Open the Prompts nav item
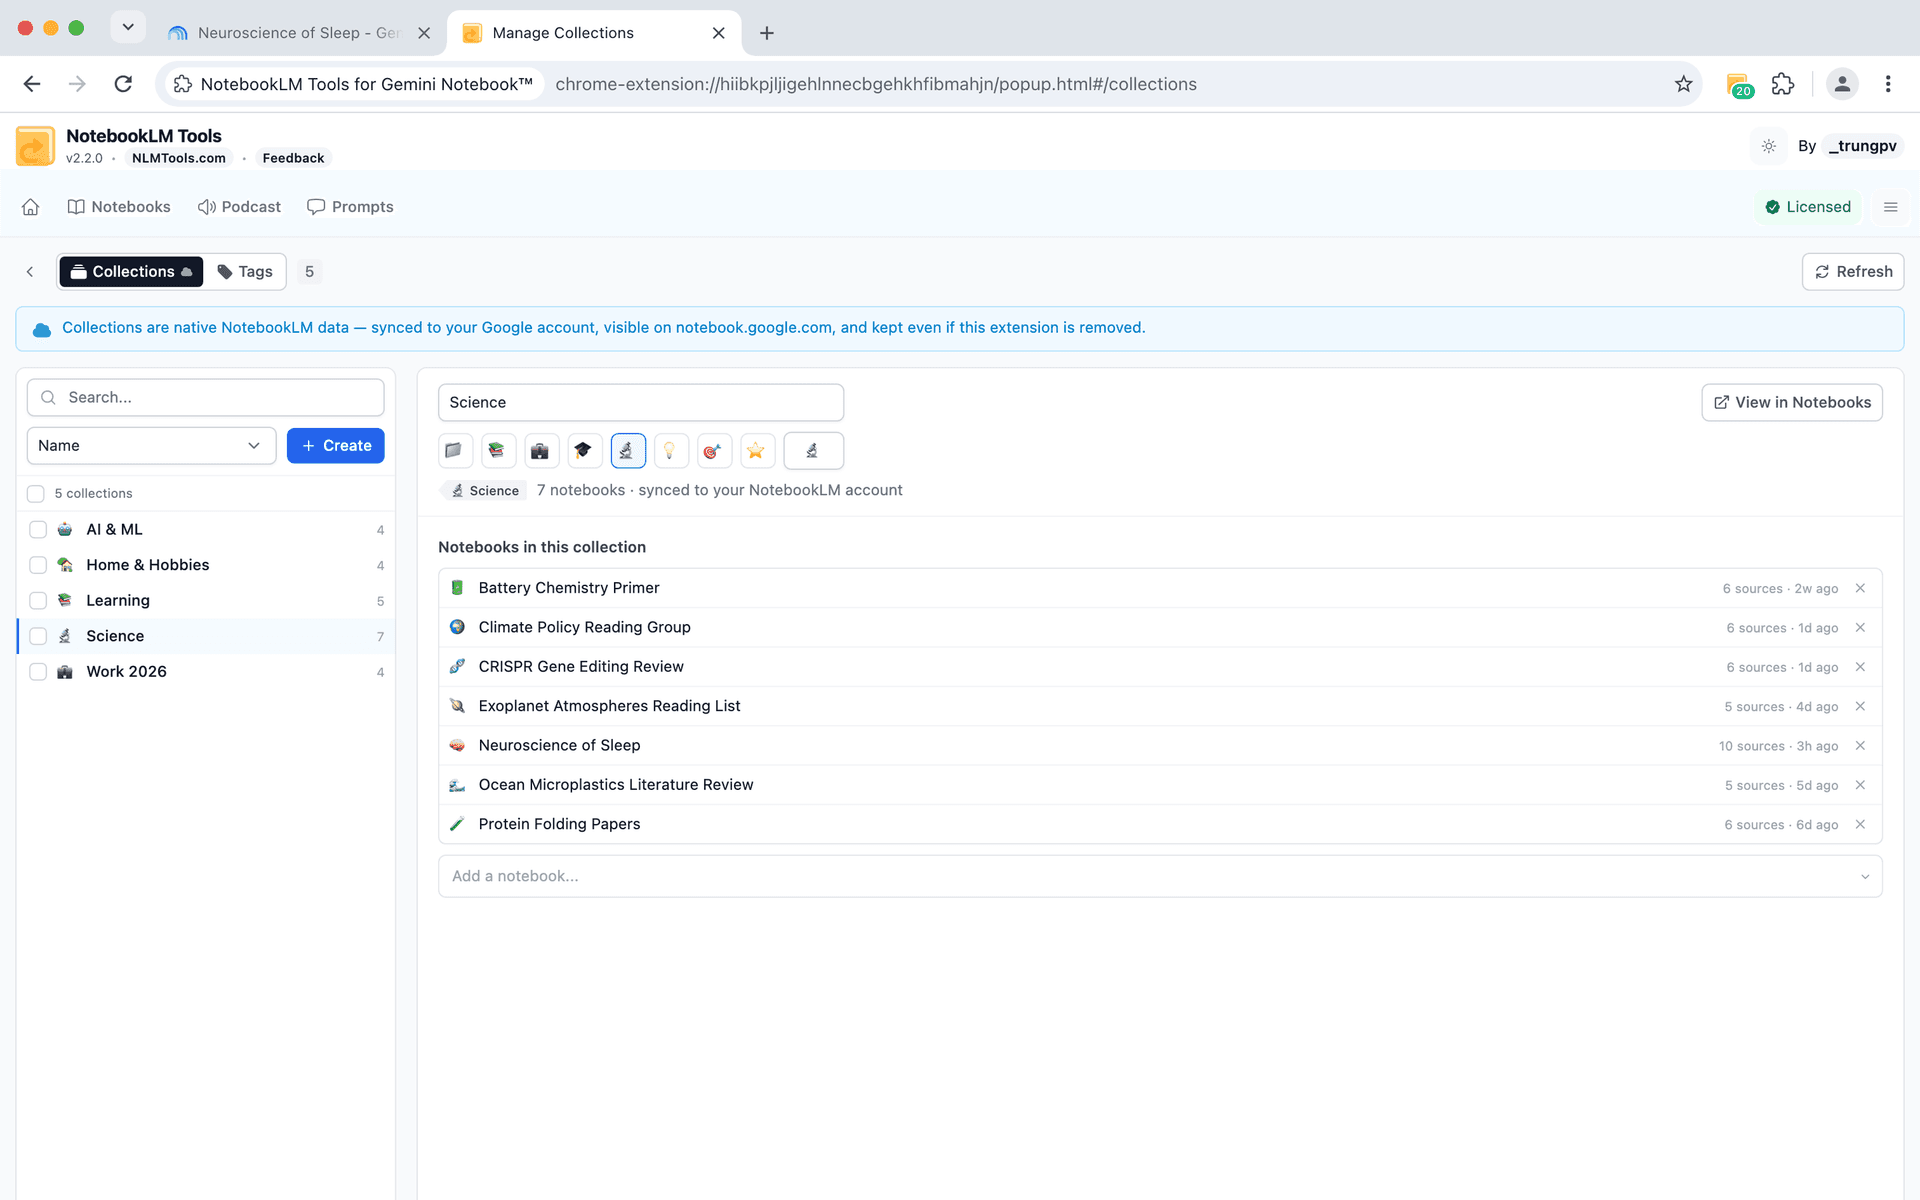1920x1200 pixels. pos(350,207)
